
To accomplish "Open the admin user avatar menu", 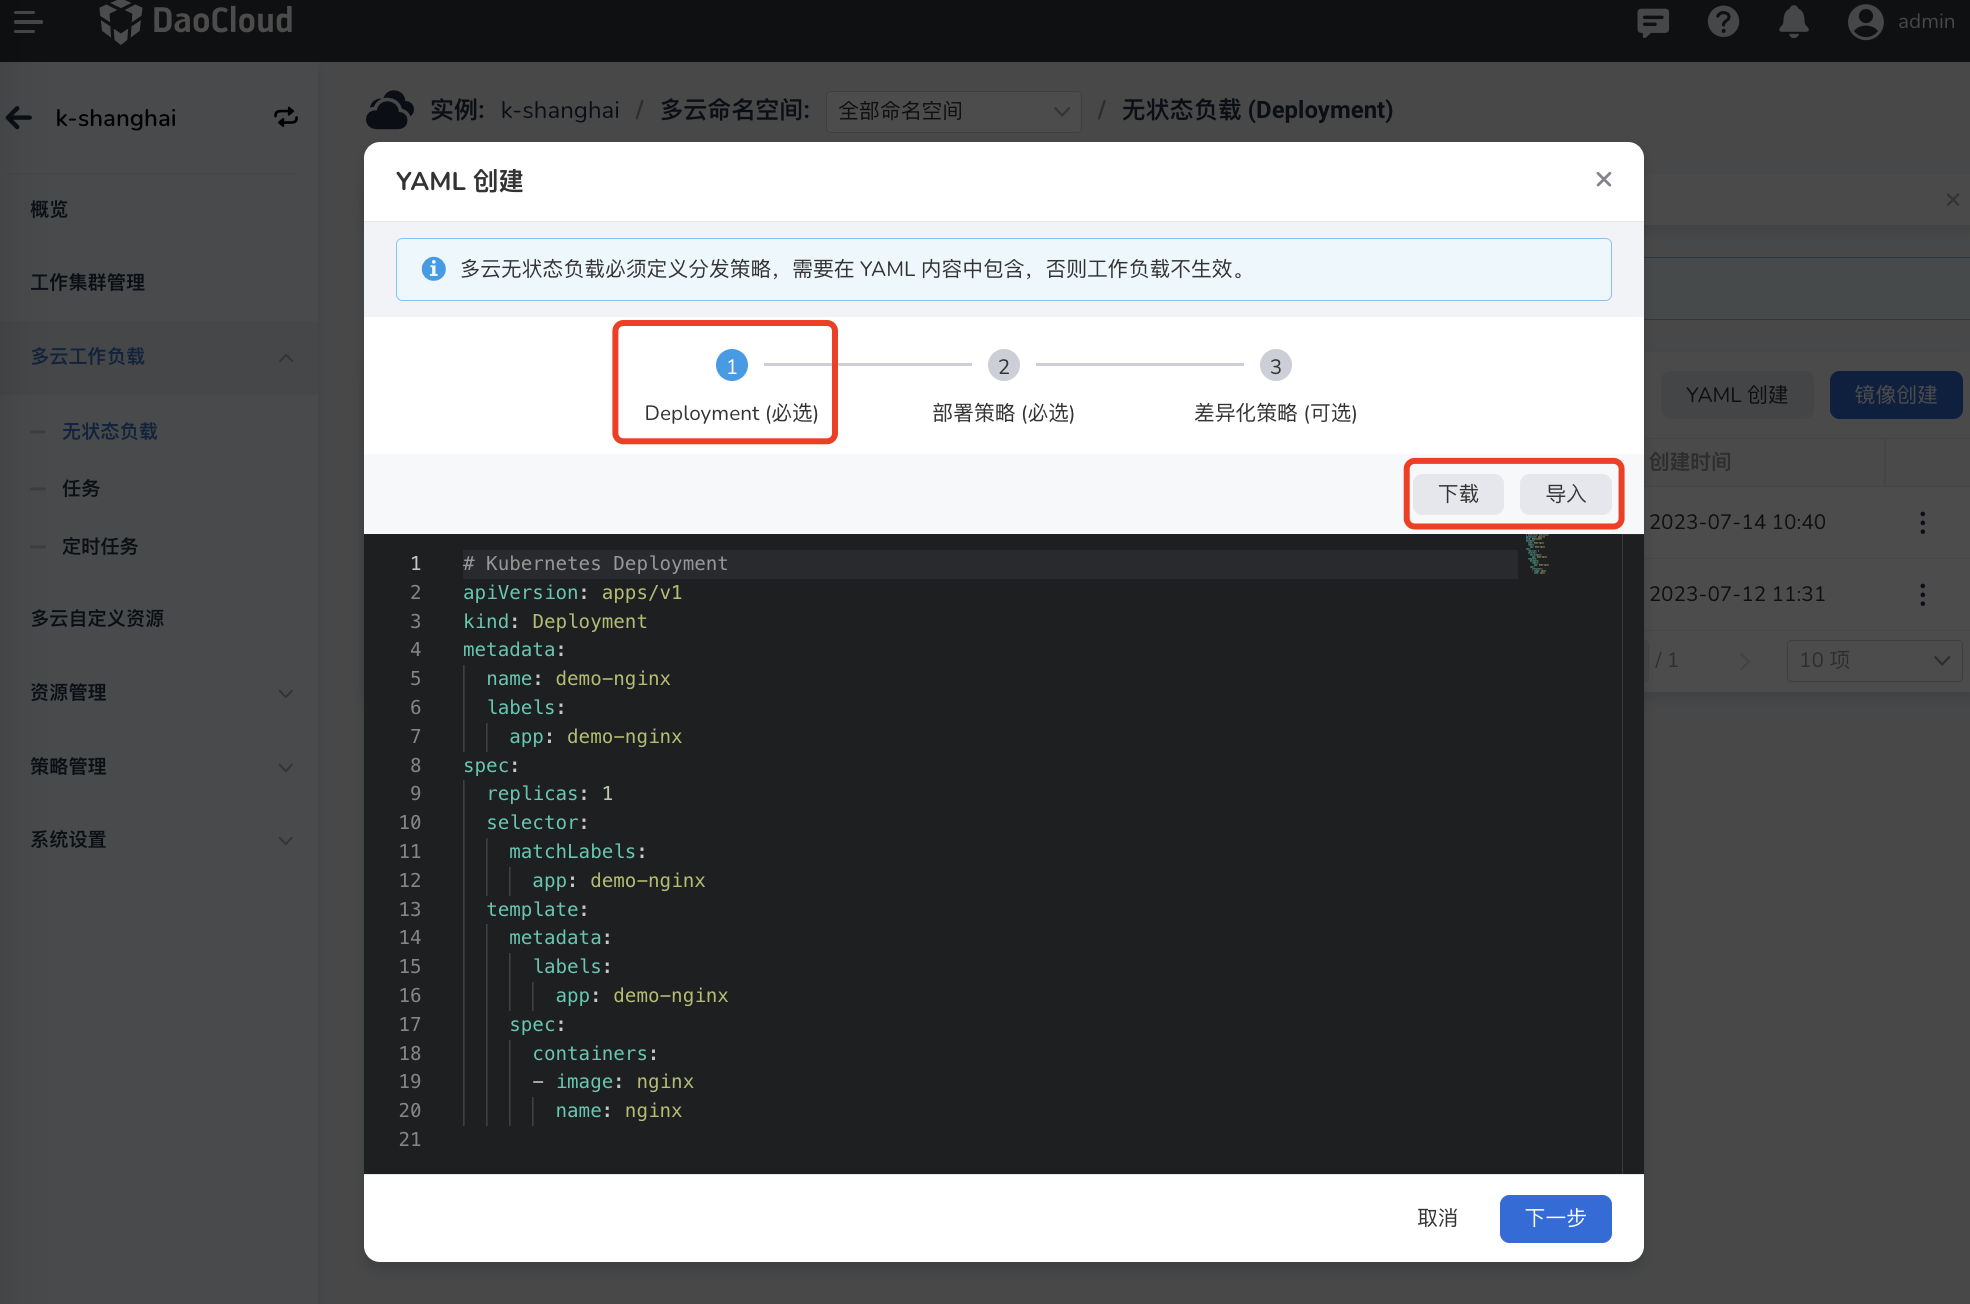I will click(1865, 21).
